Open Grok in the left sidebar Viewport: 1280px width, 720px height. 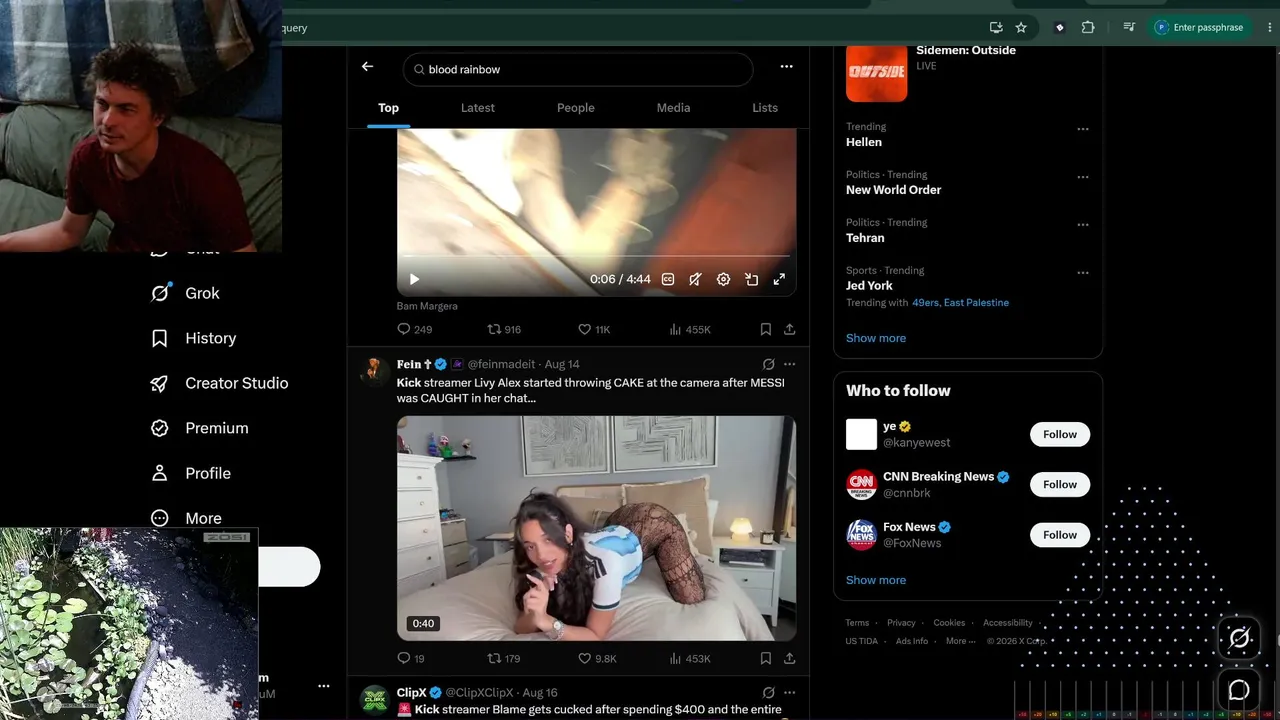(184, 293)
